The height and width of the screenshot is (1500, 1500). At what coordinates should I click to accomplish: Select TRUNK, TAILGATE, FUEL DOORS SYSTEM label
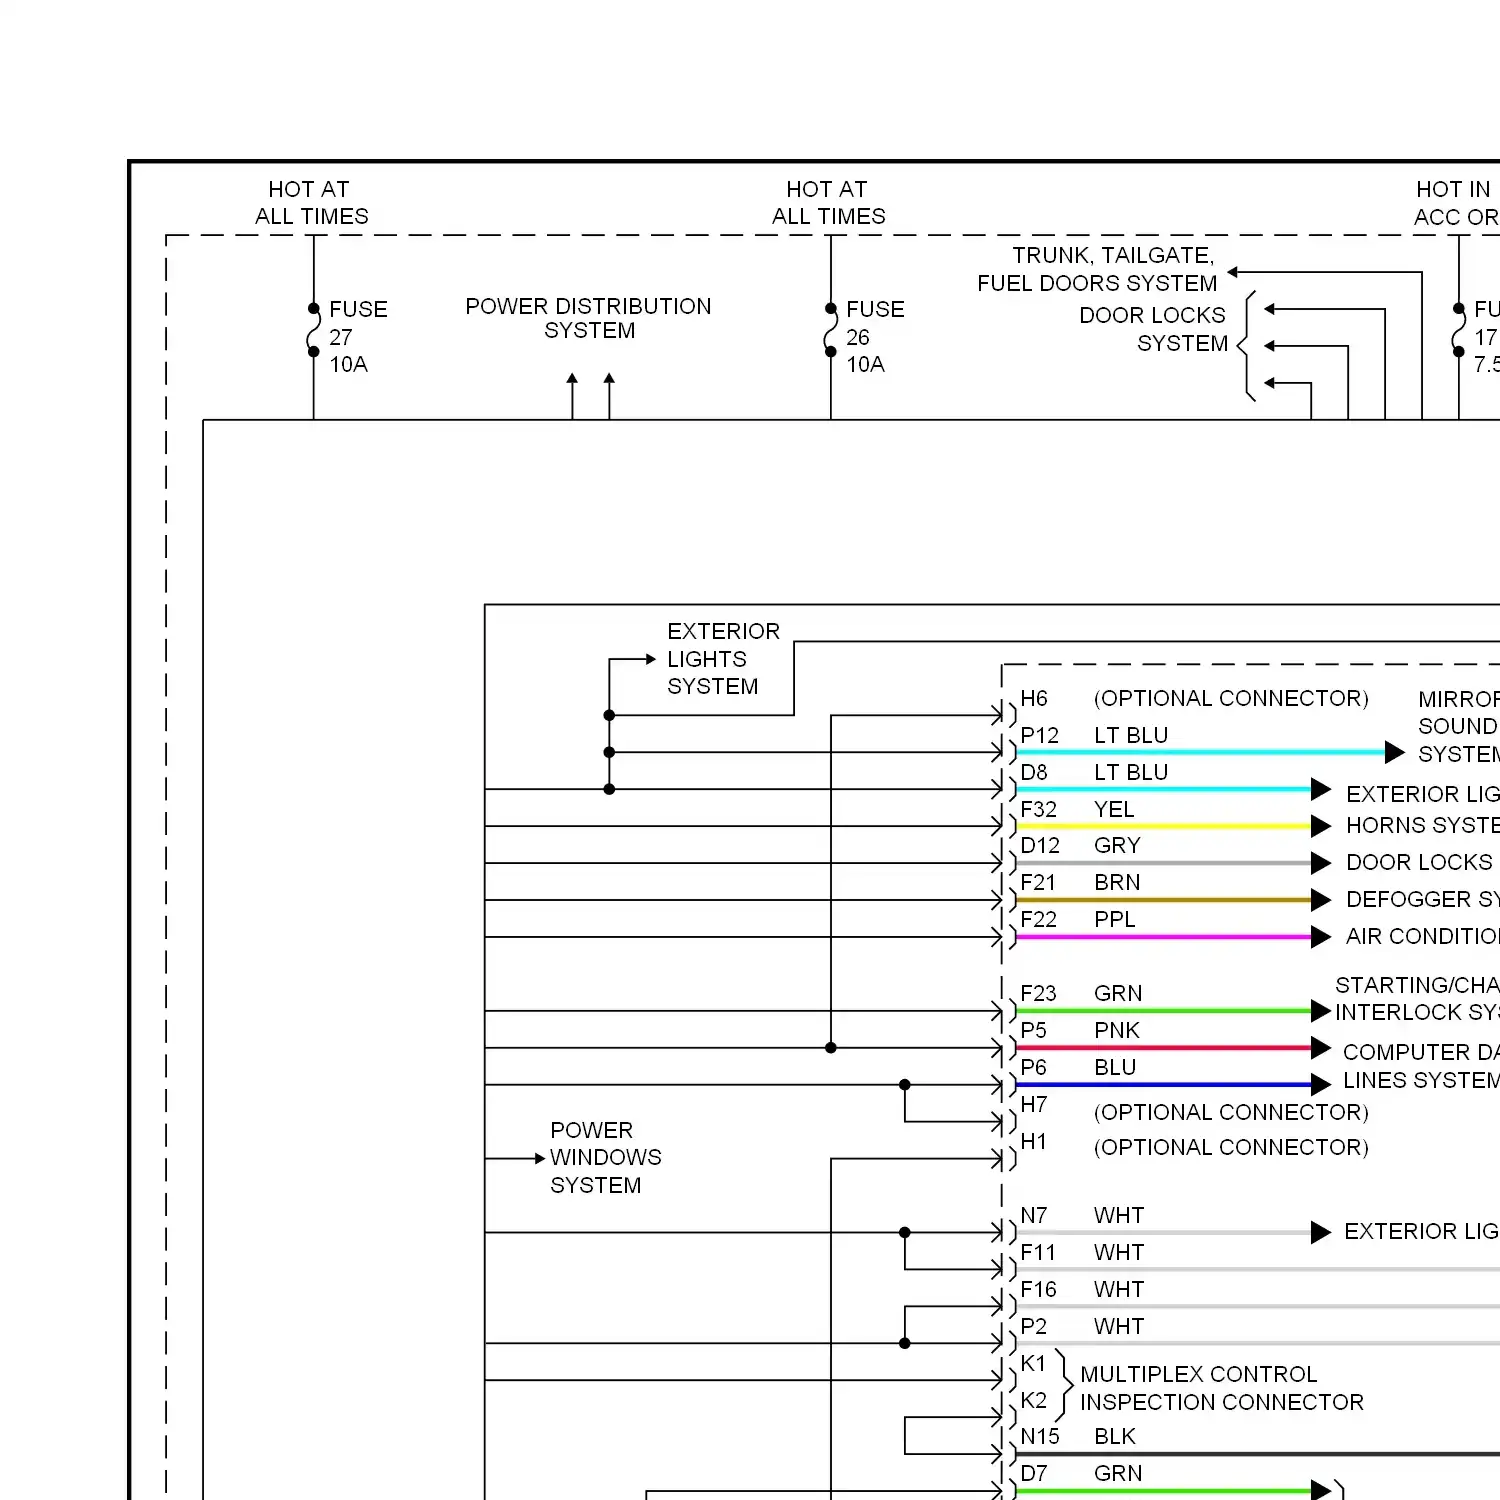point(1097,269)
